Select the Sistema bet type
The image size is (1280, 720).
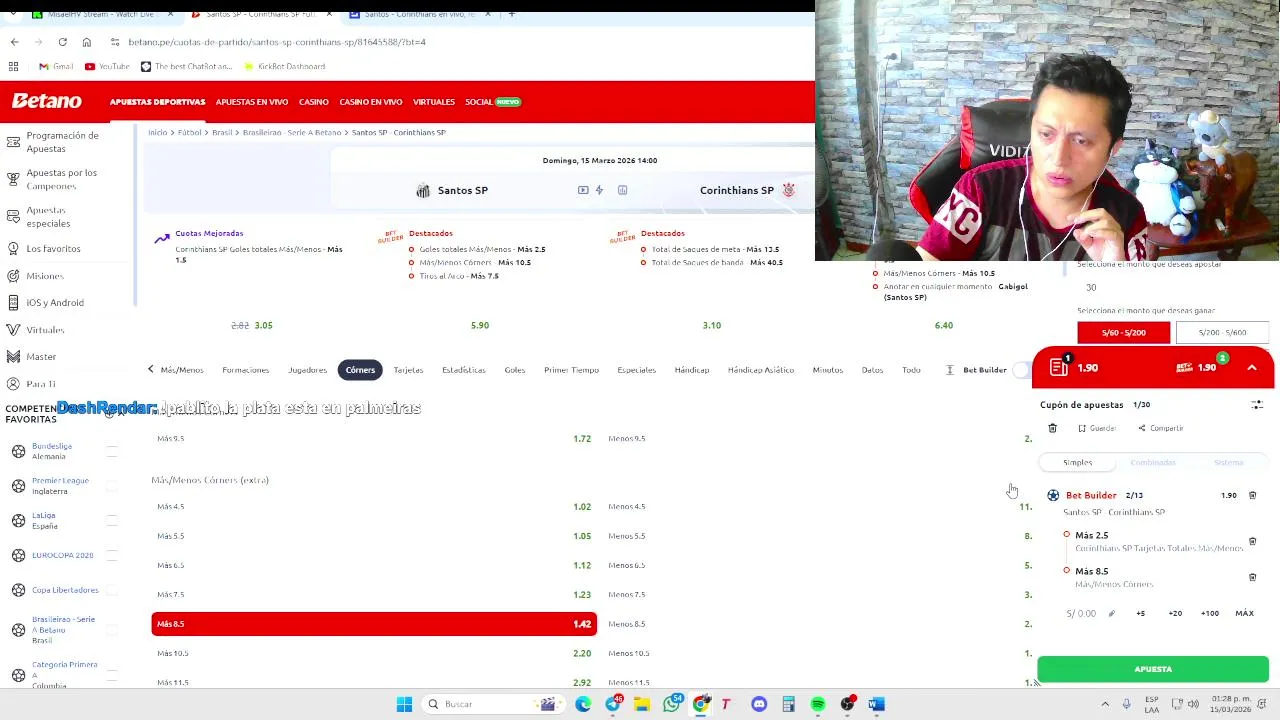pos(1228,462)
